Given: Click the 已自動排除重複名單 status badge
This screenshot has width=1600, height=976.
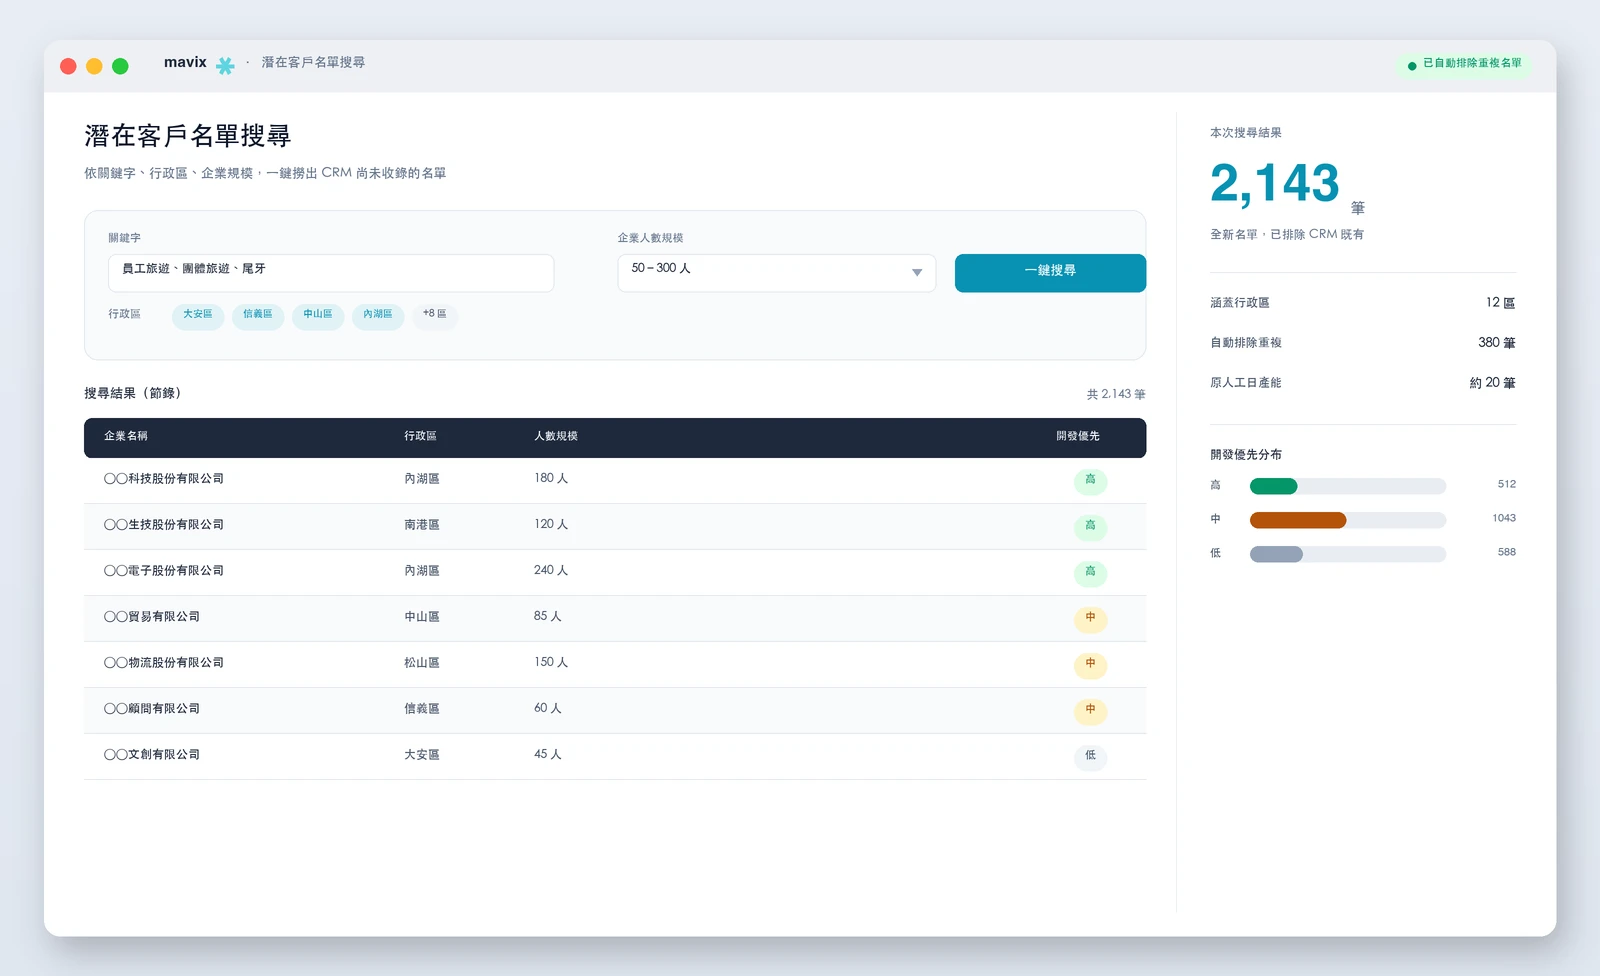Looking at the screenshot, I should [x=1464, y=65].
